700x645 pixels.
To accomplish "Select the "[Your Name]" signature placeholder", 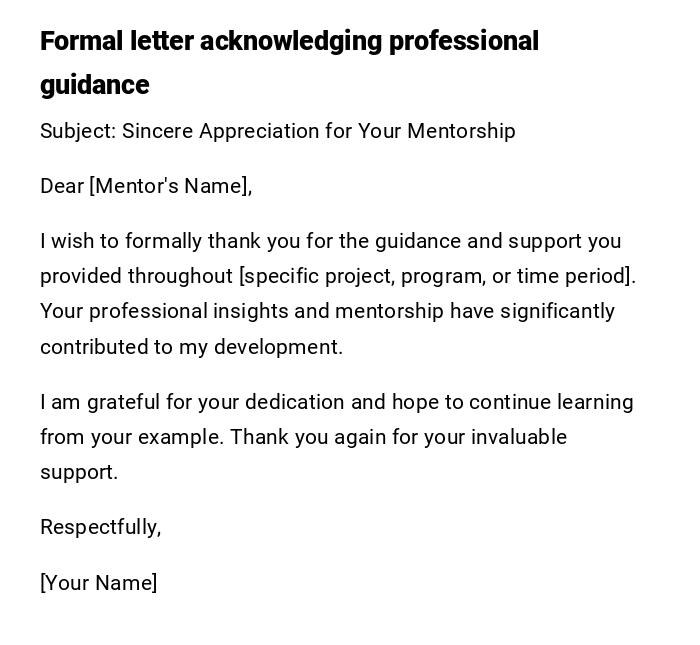I will coord(98,583).
